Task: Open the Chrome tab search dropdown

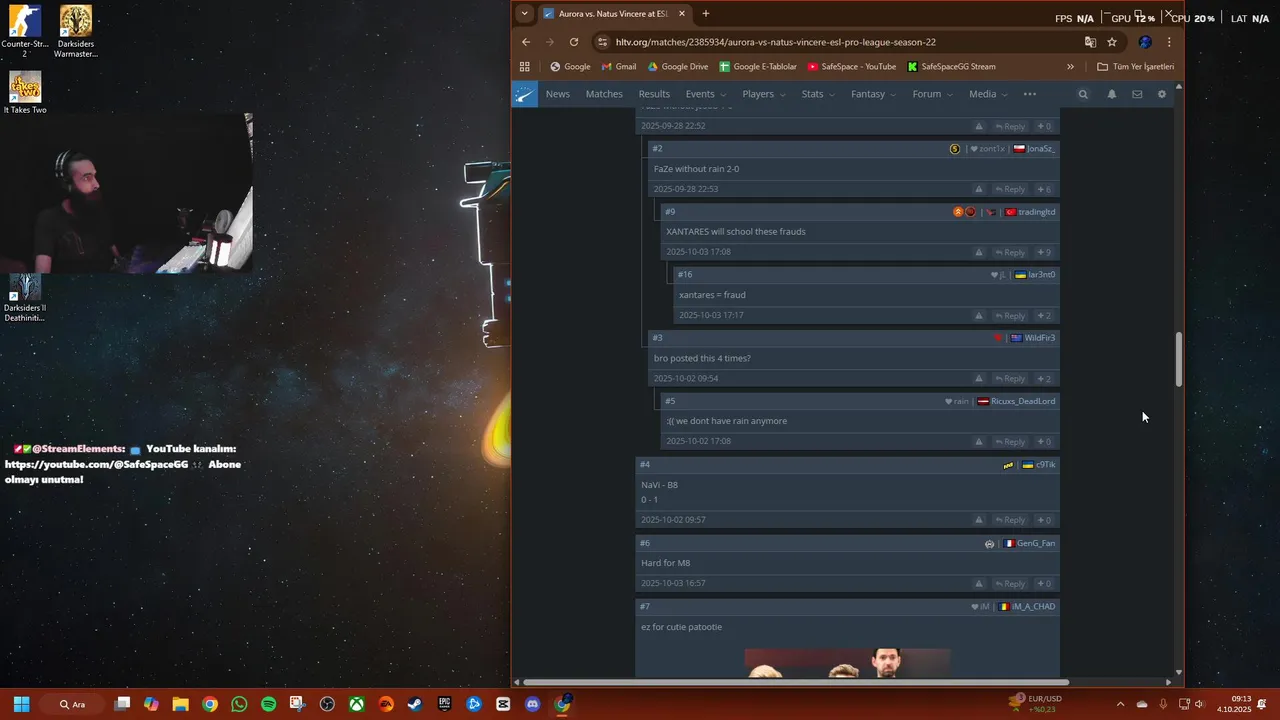Action: pyautogui.click(x=524, y=14)
